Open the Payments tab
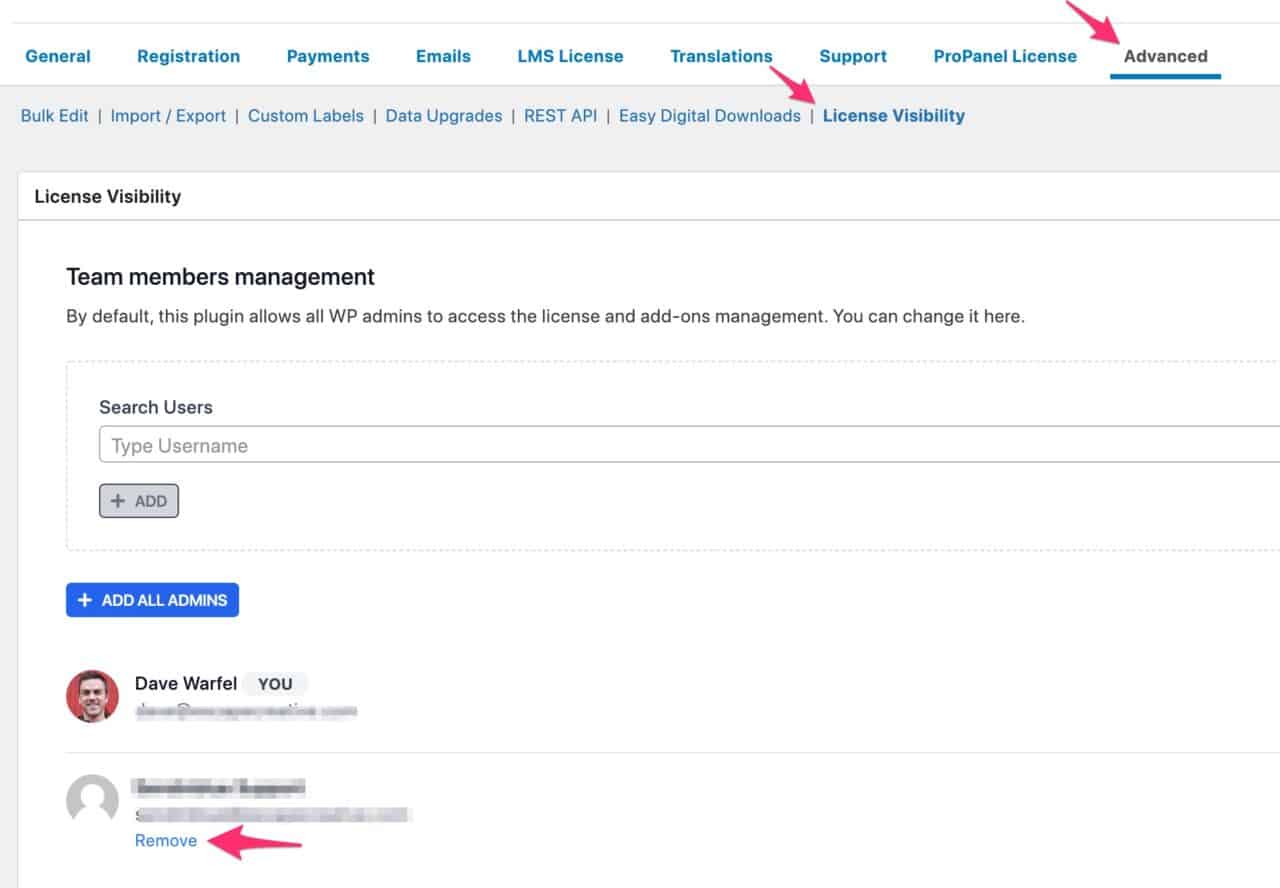 [x=328, y=56]
